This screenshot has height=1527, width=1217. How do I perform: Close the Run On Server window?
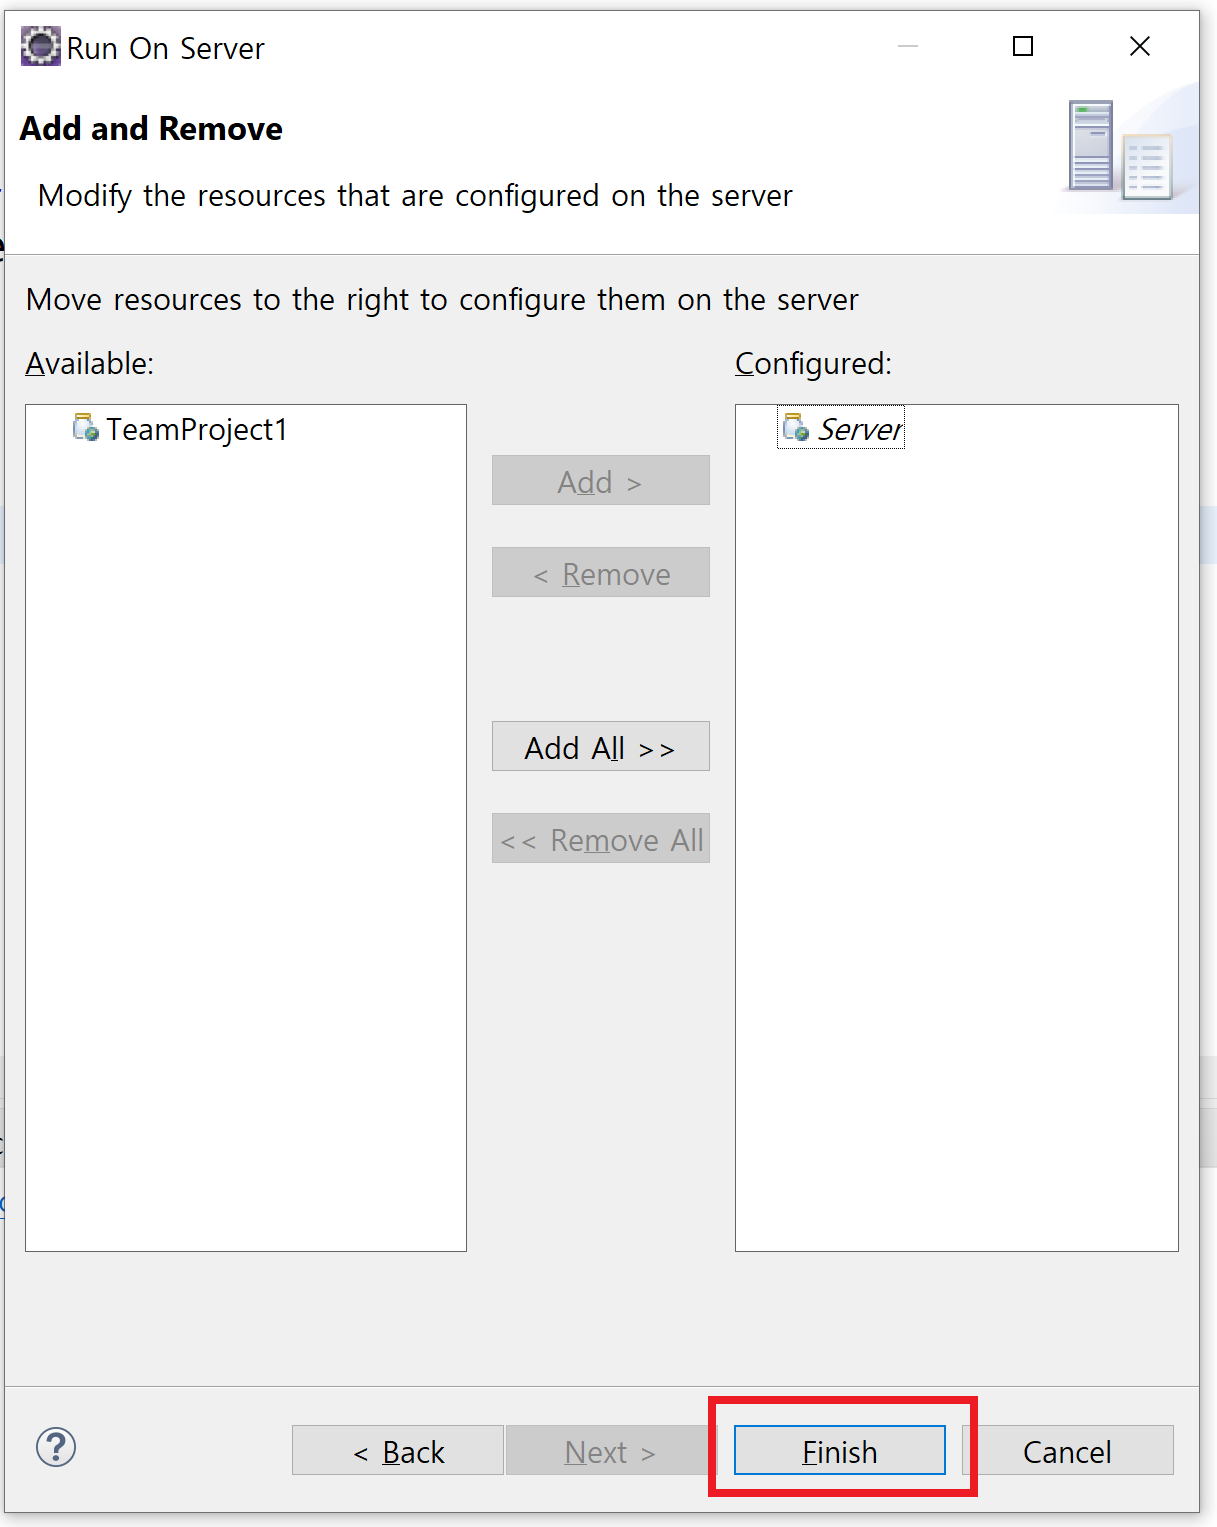point(1140,46)
